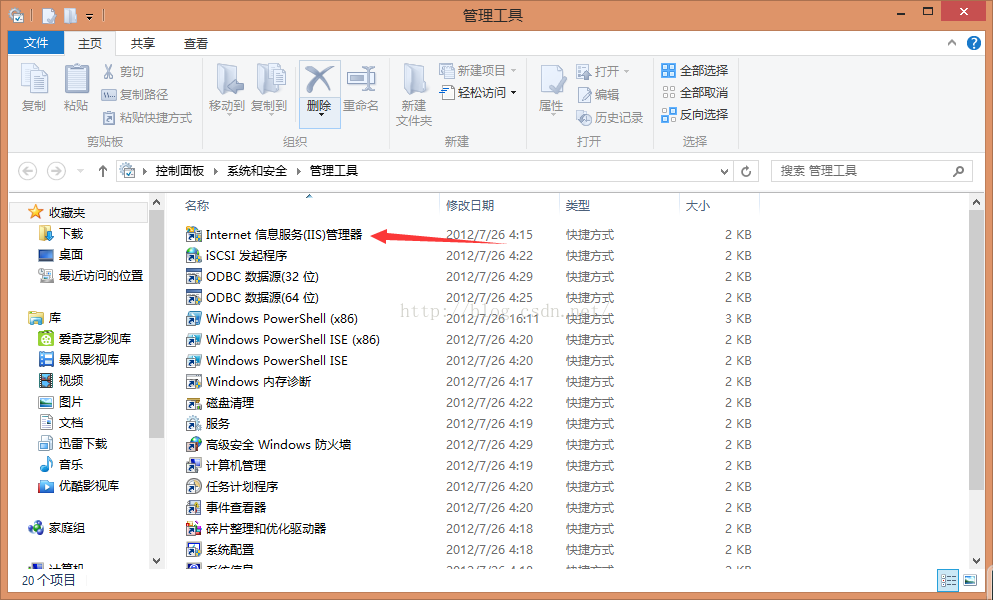Select Windows PowerShell (x86)
The height and width of the screenshot is (600, 993).
coord(272,318)
